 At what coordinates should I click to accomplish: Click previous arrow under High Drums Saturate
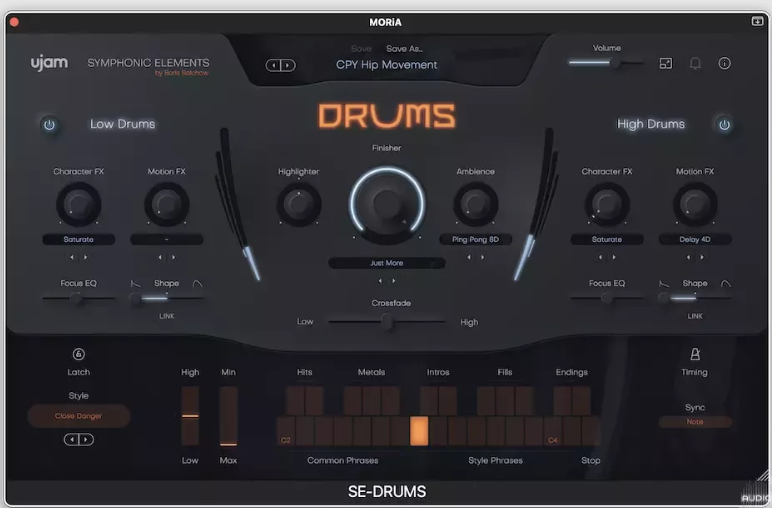[600, 257]
